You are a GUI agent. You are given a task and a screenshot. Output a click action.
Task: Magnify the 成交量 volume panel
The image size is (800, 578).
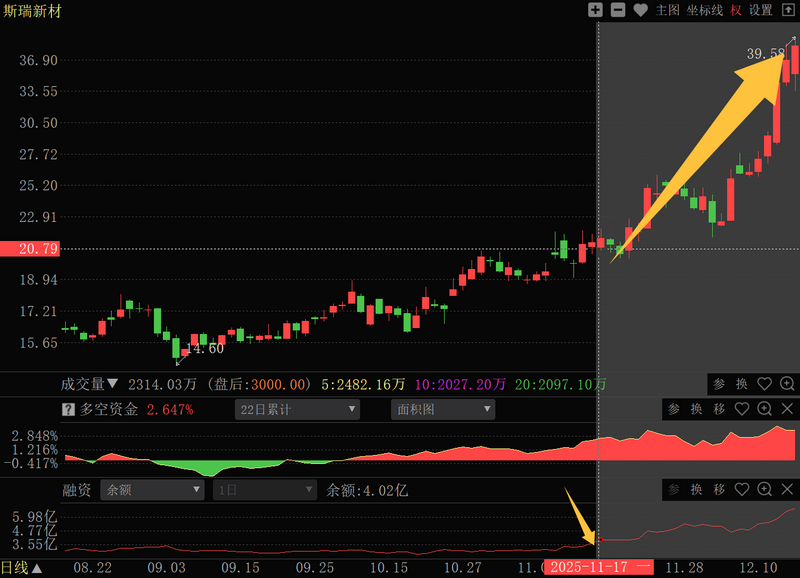pyautogui.click(x=787, y=384)
